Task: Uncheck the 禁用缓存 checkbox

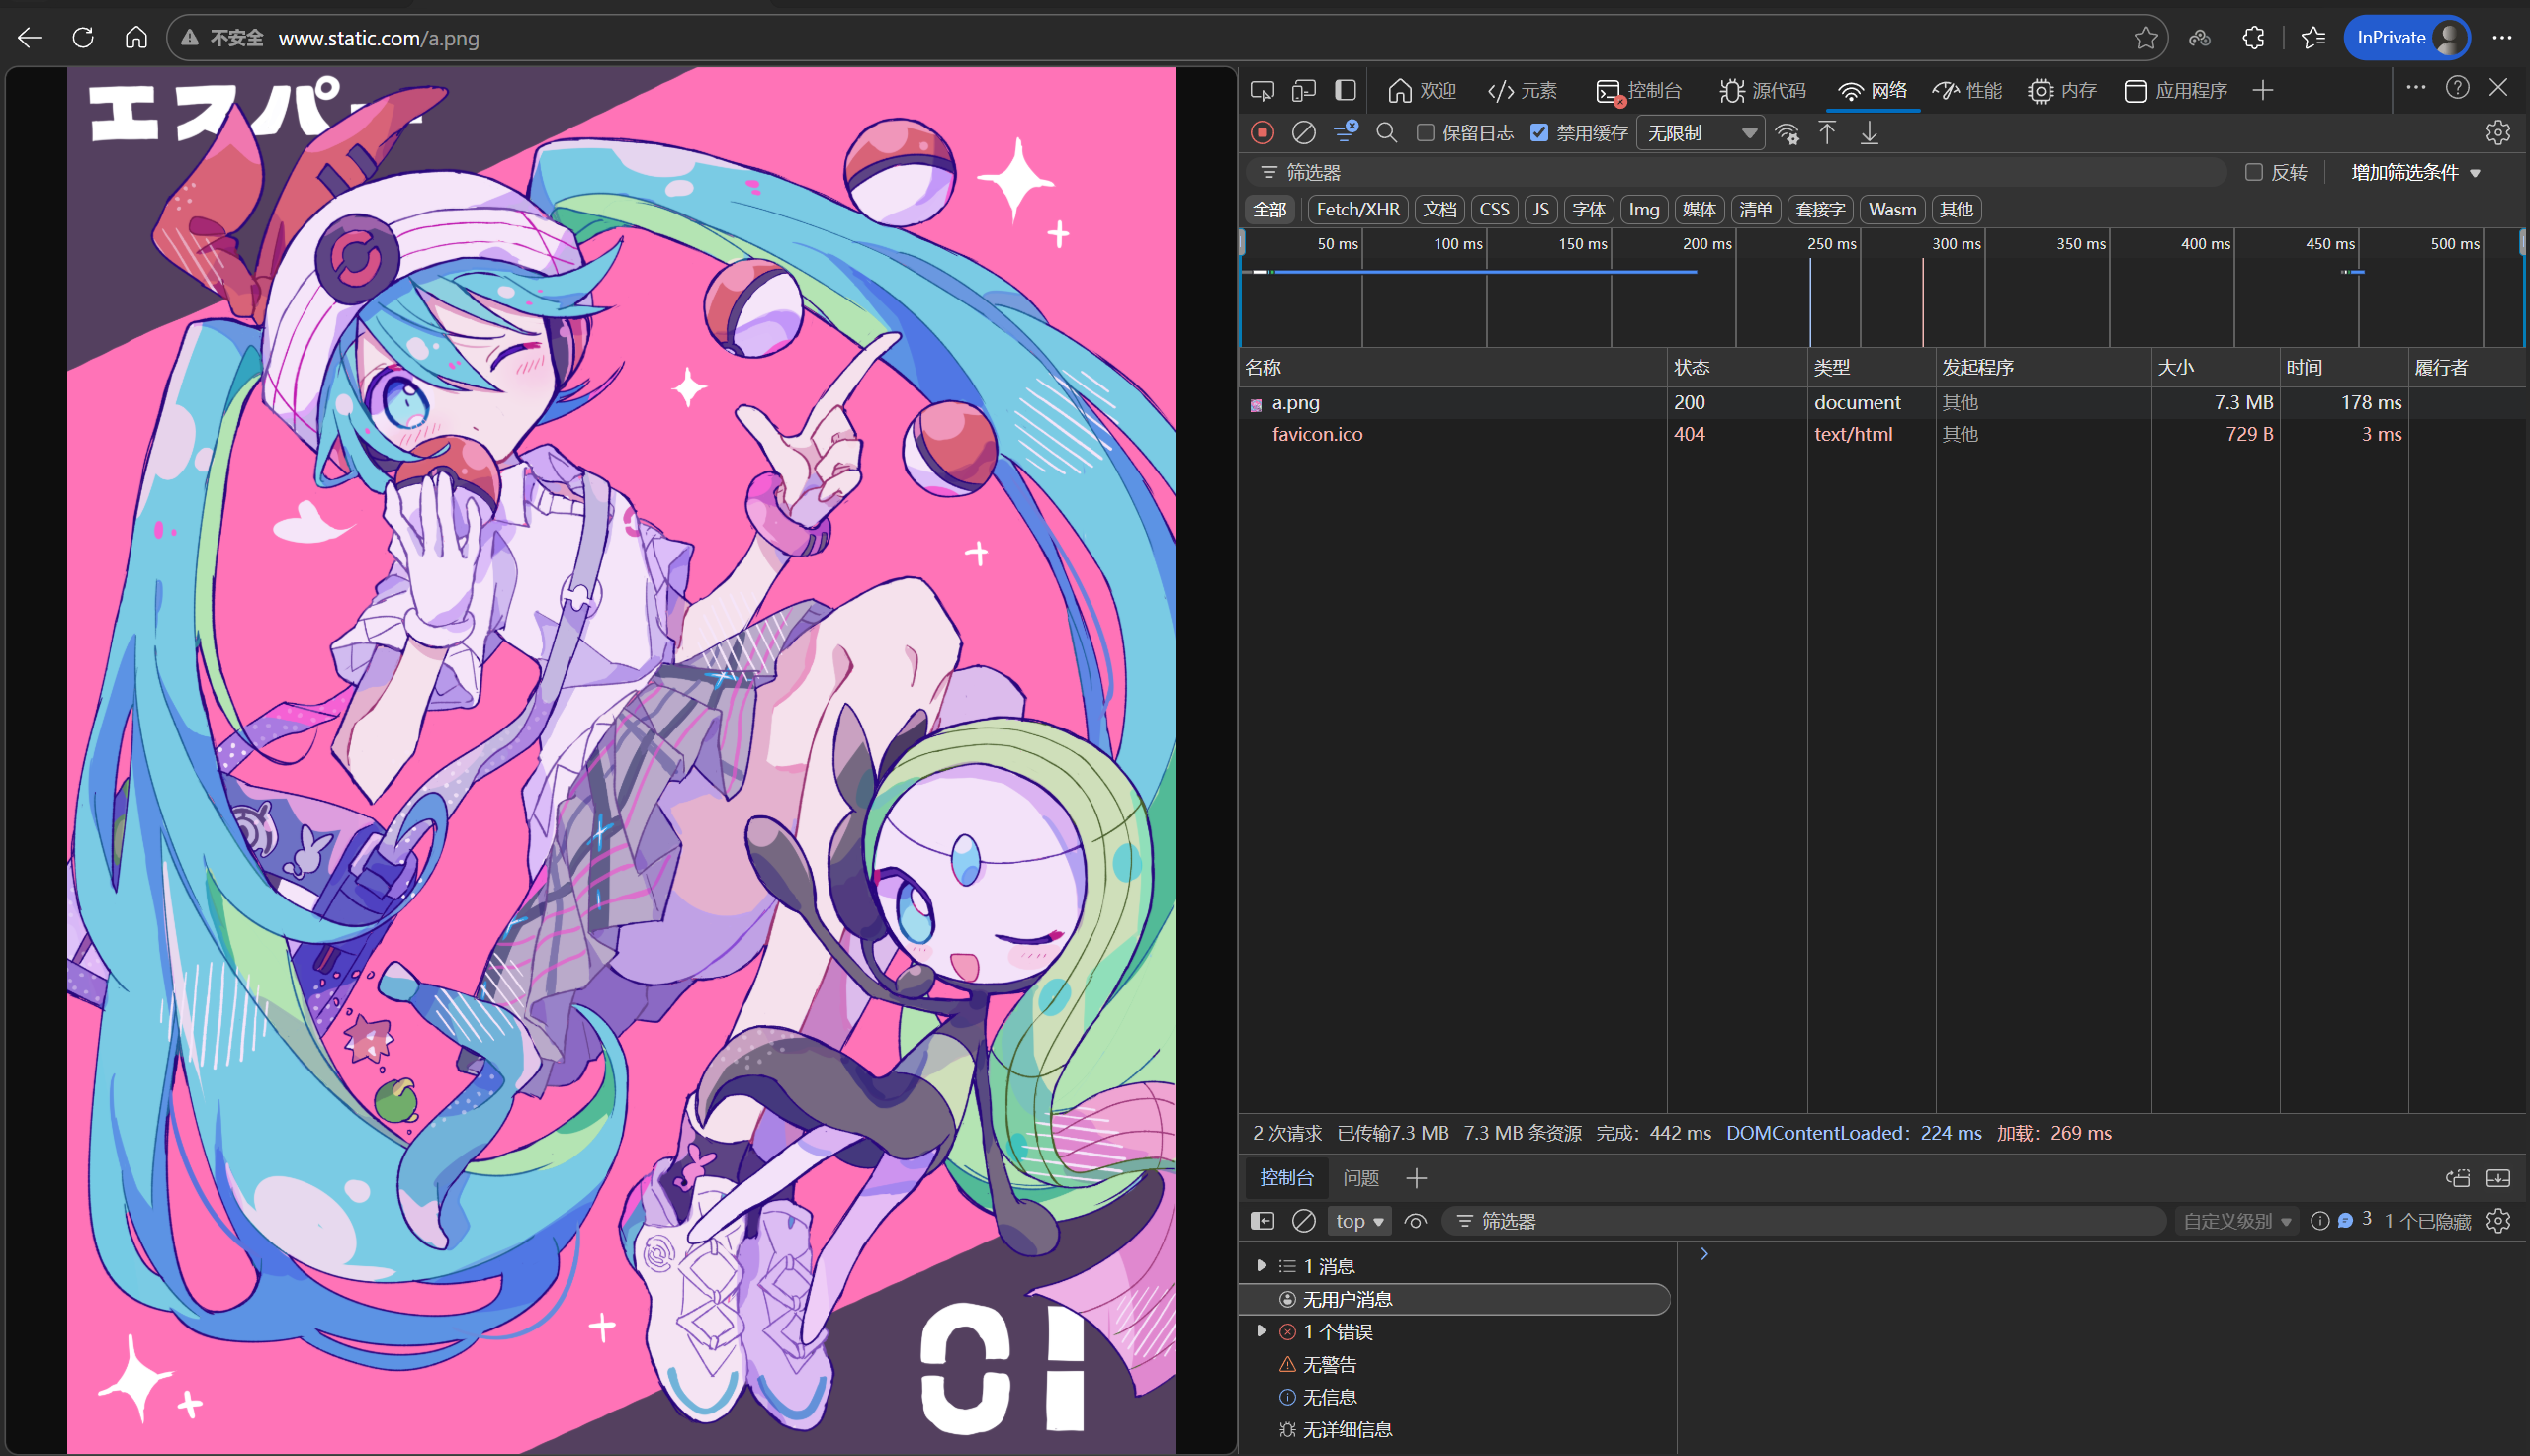Action: pyautogui.click(x=1539, y=133)
